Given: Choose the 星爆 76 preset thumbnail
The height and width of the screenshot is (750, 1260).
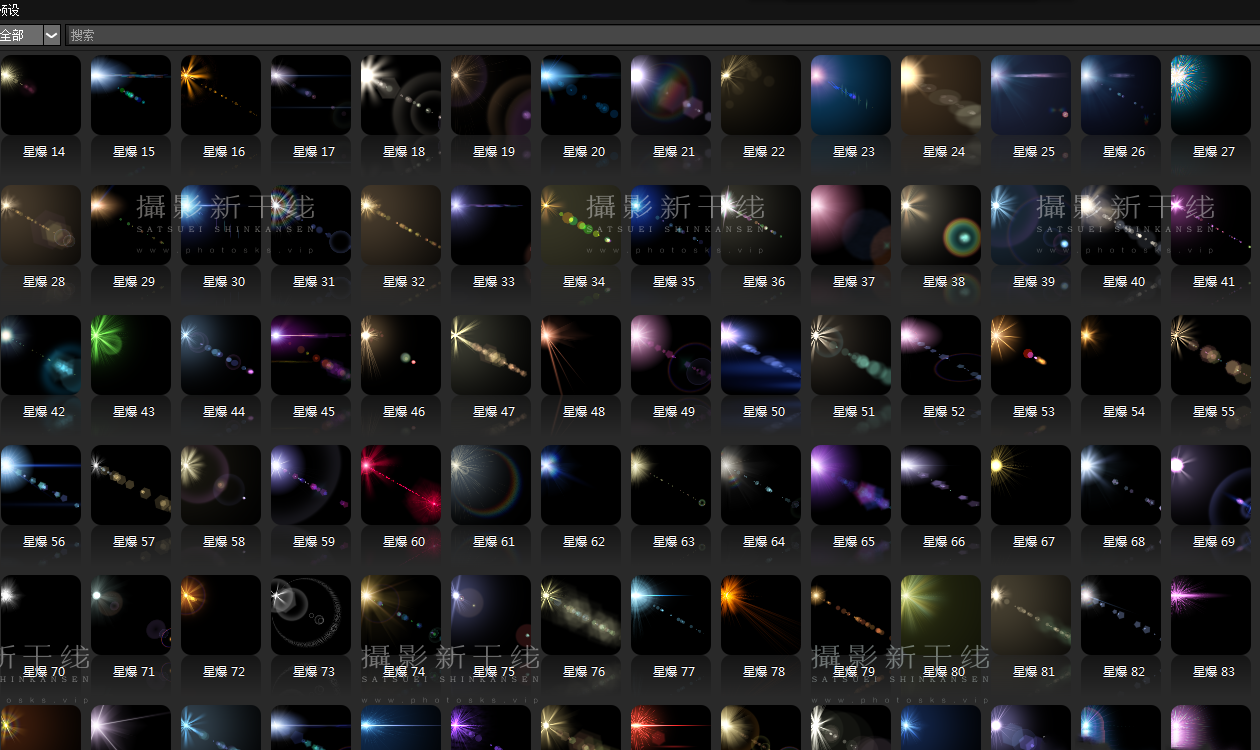Looking at the screenshot, I should click(581, 615).
